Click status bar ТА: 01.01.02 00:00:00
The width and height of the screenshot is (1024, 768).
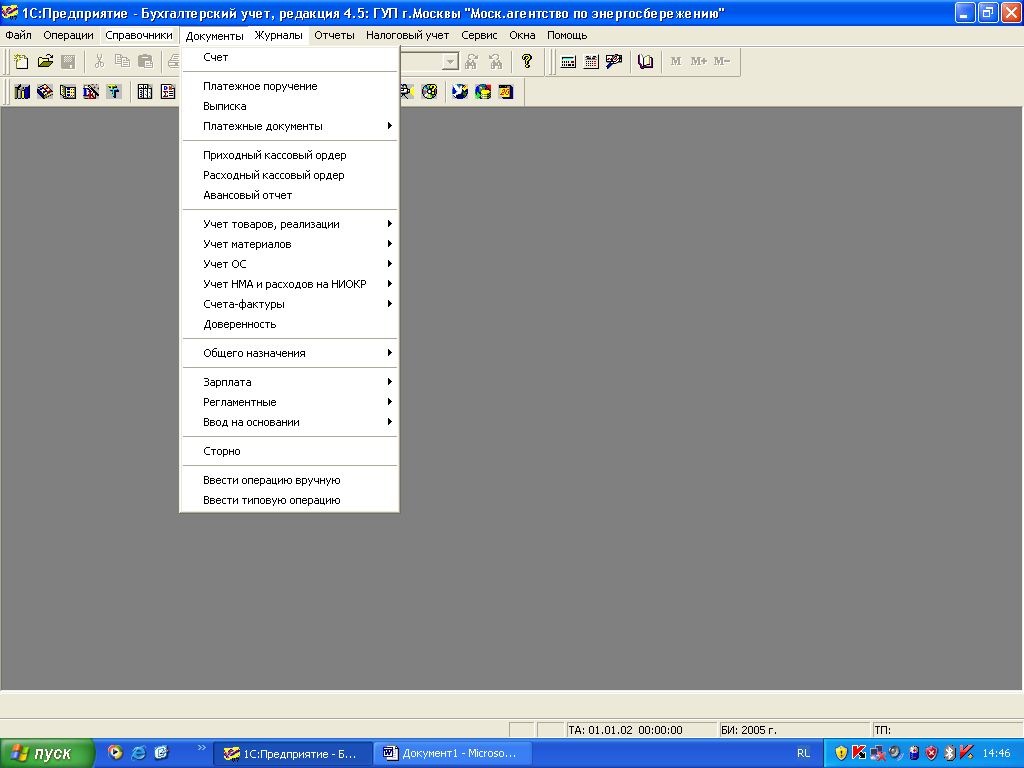click(640, 730)
